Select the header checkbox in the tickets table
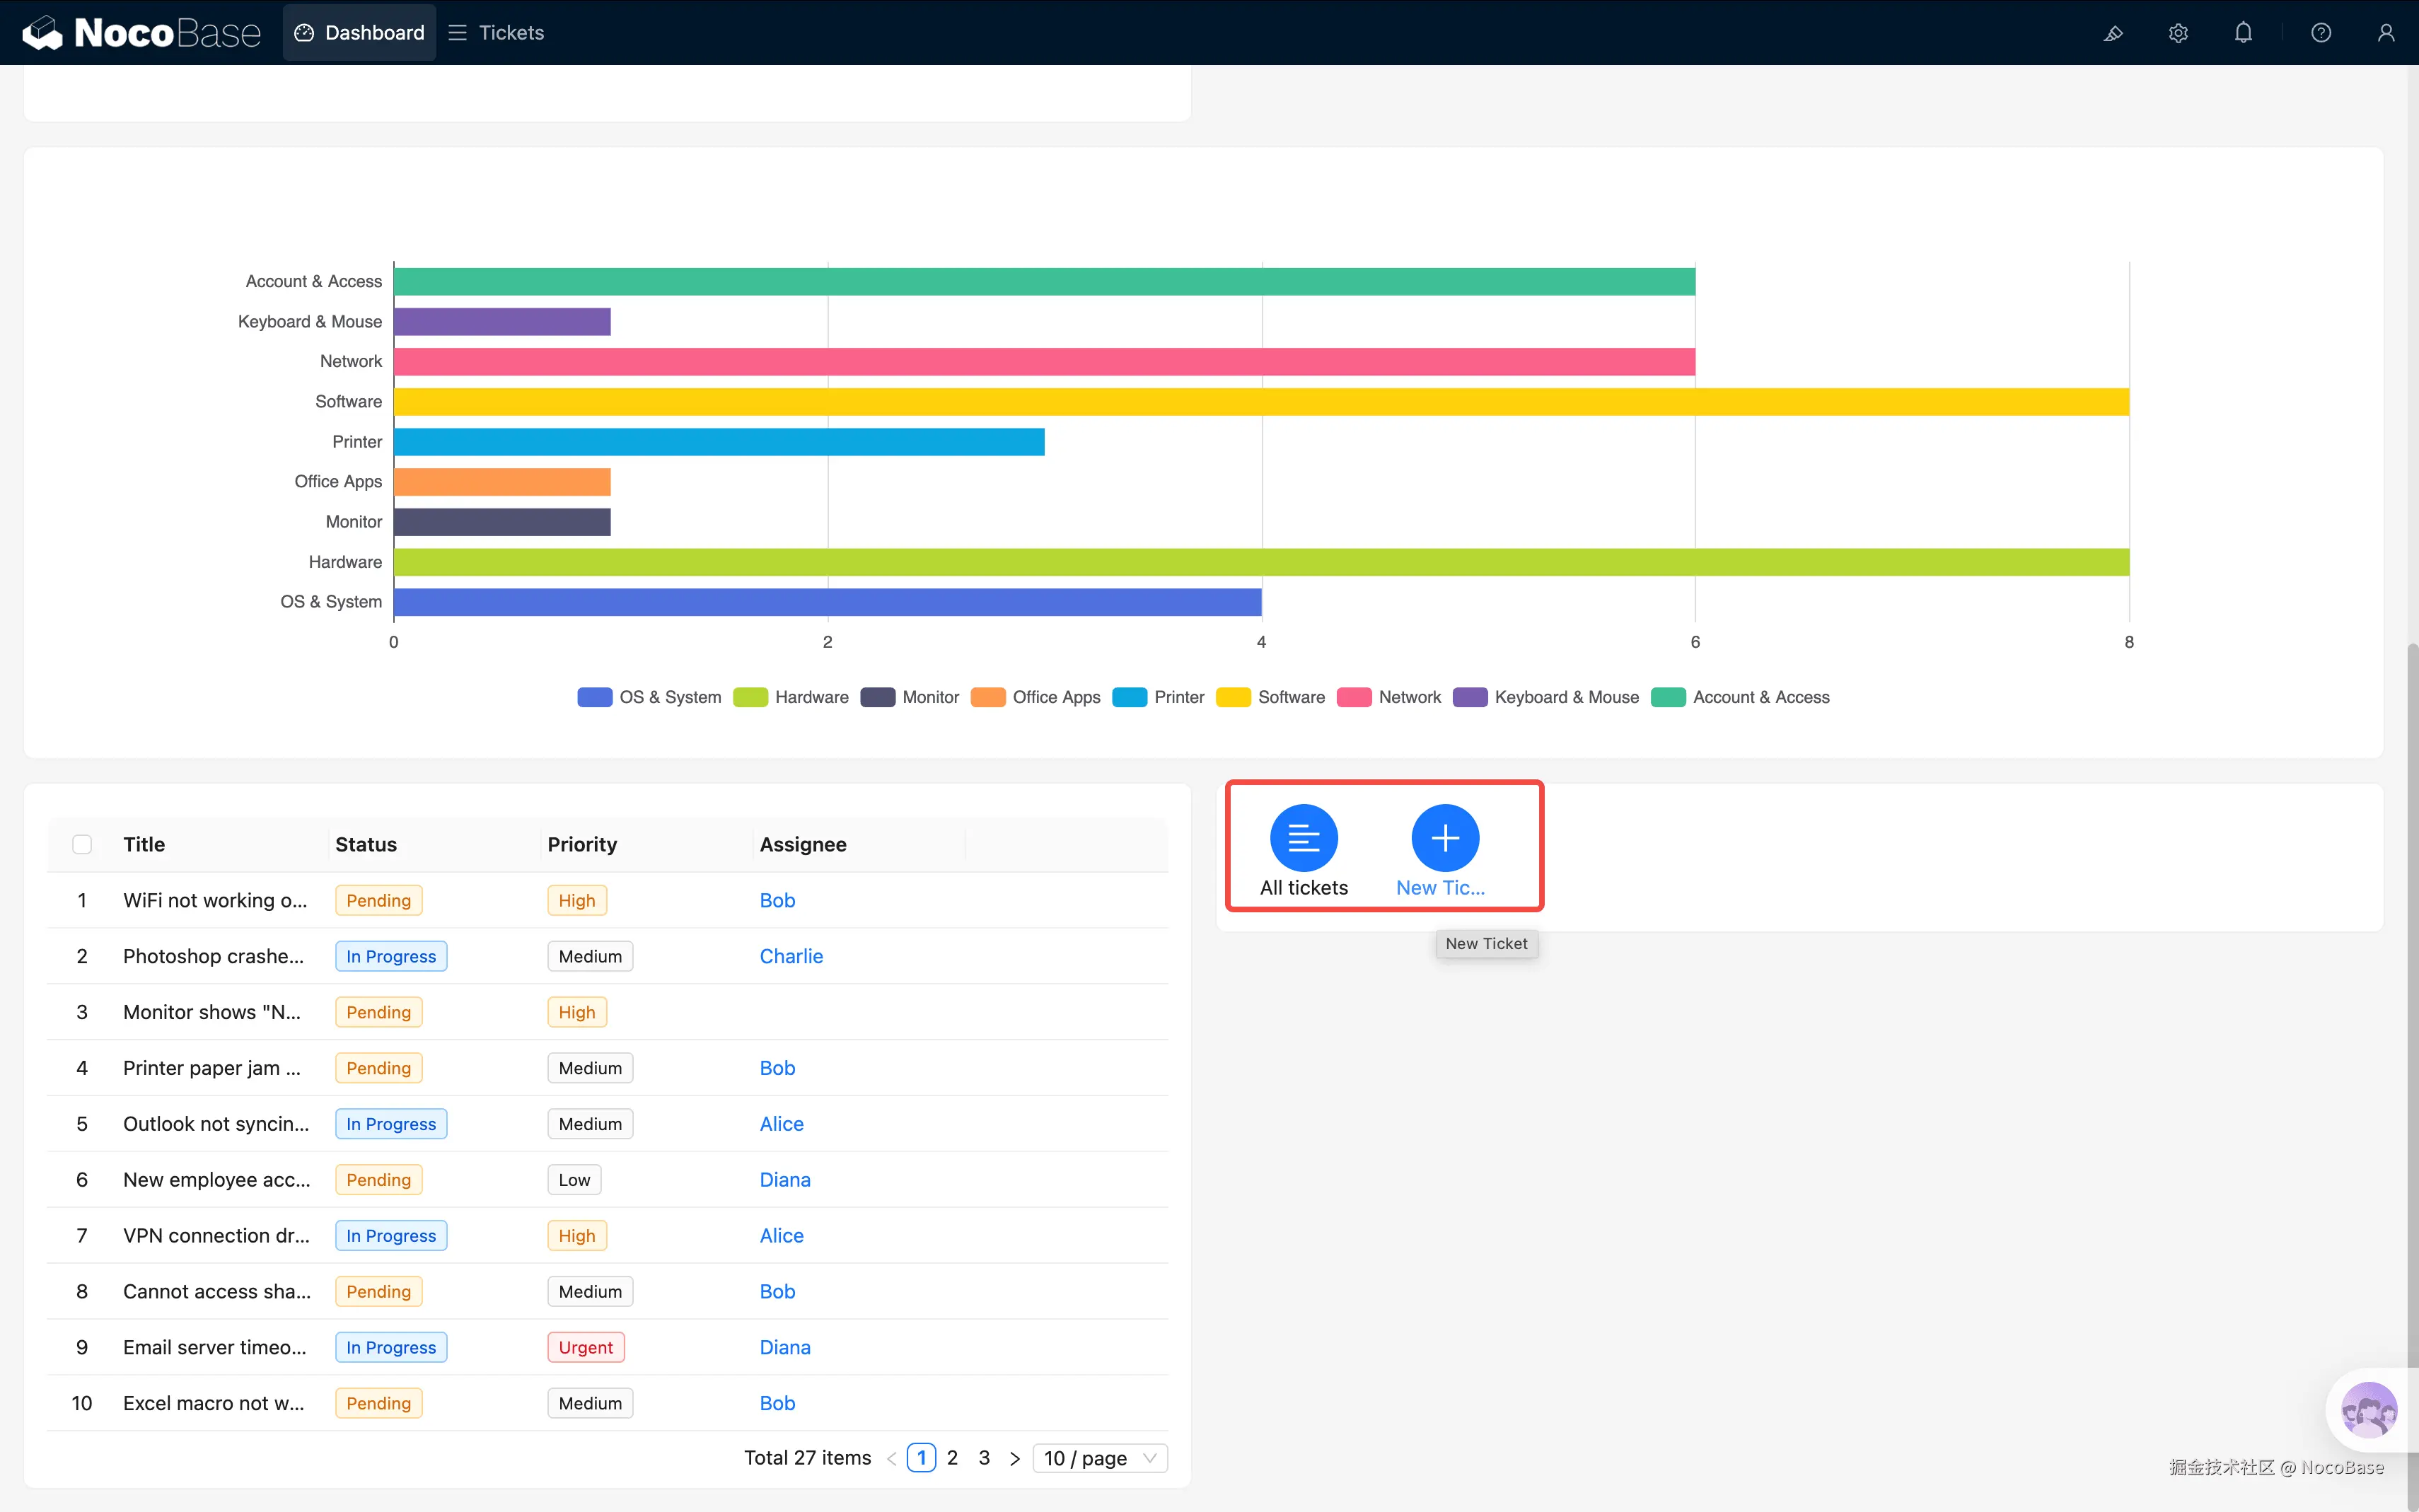 coord(81,844)
